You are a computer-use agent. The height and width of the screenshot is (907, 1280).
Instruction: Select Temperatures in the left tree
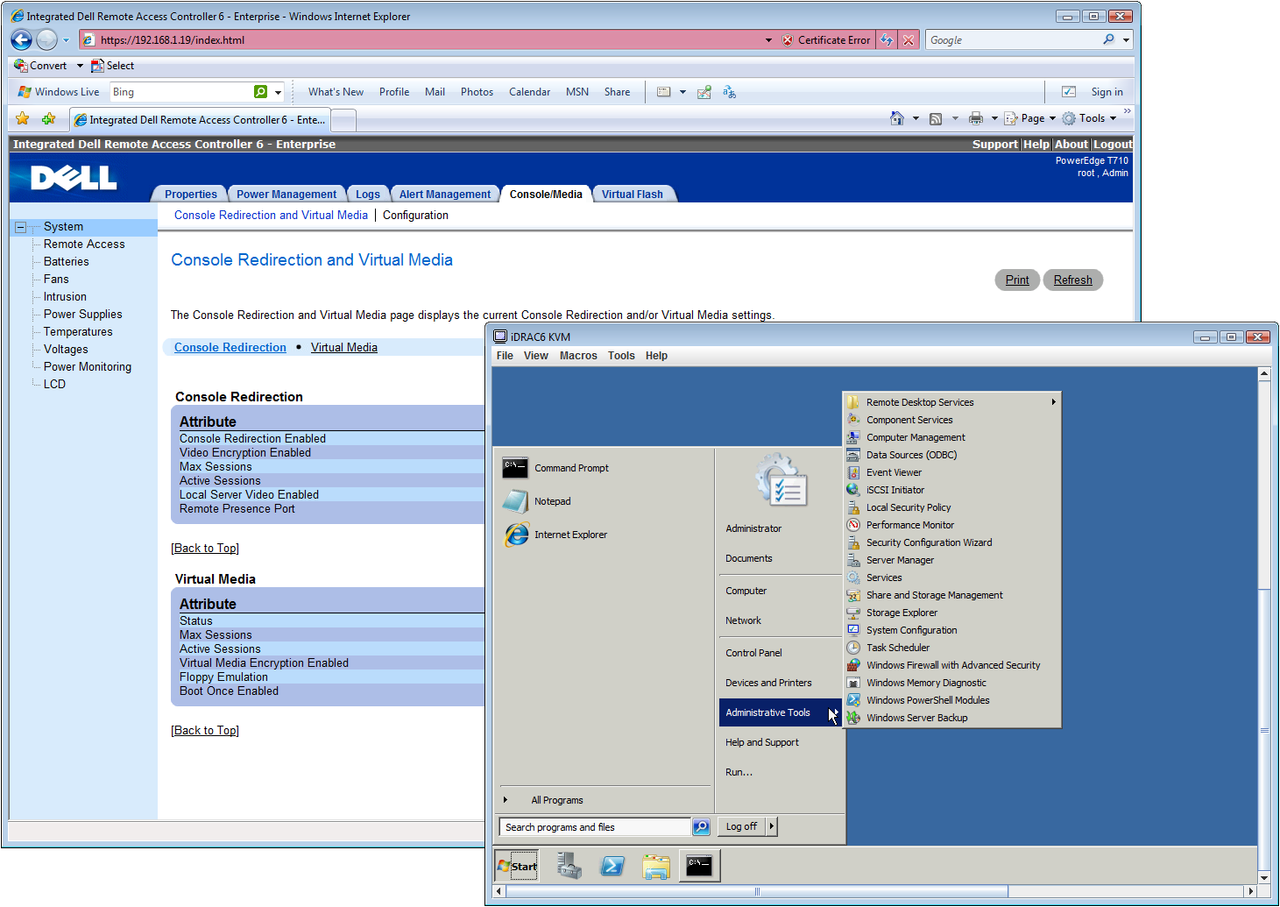[x=78, y=332]
